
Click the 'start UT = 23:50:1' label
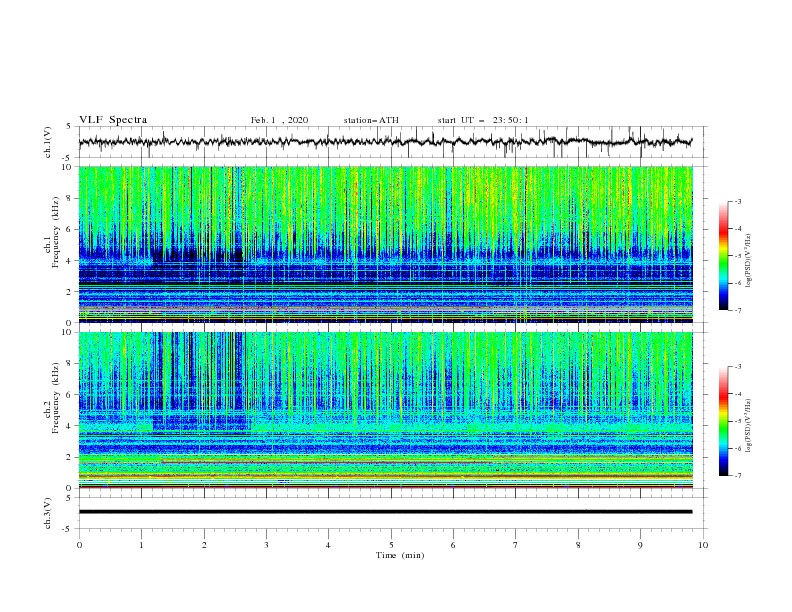(483, 120)
